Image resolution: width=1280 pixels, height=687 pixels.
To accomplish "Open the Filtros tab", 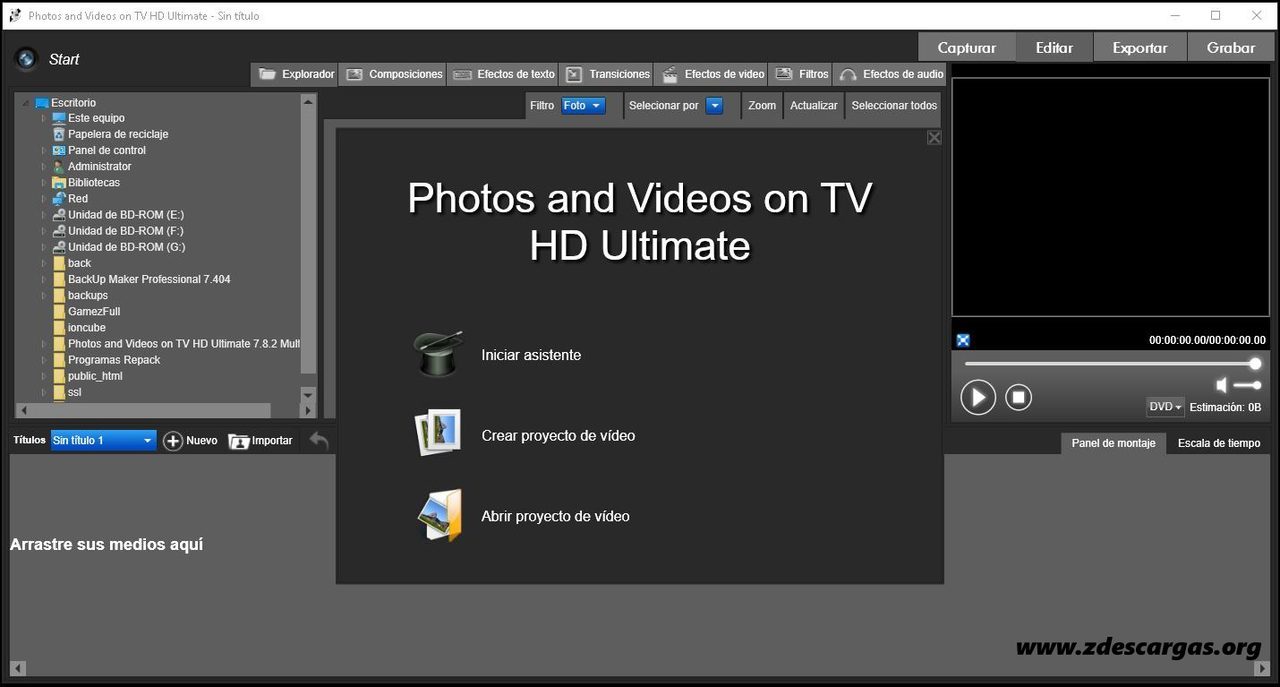I will (x=801, y=74).
